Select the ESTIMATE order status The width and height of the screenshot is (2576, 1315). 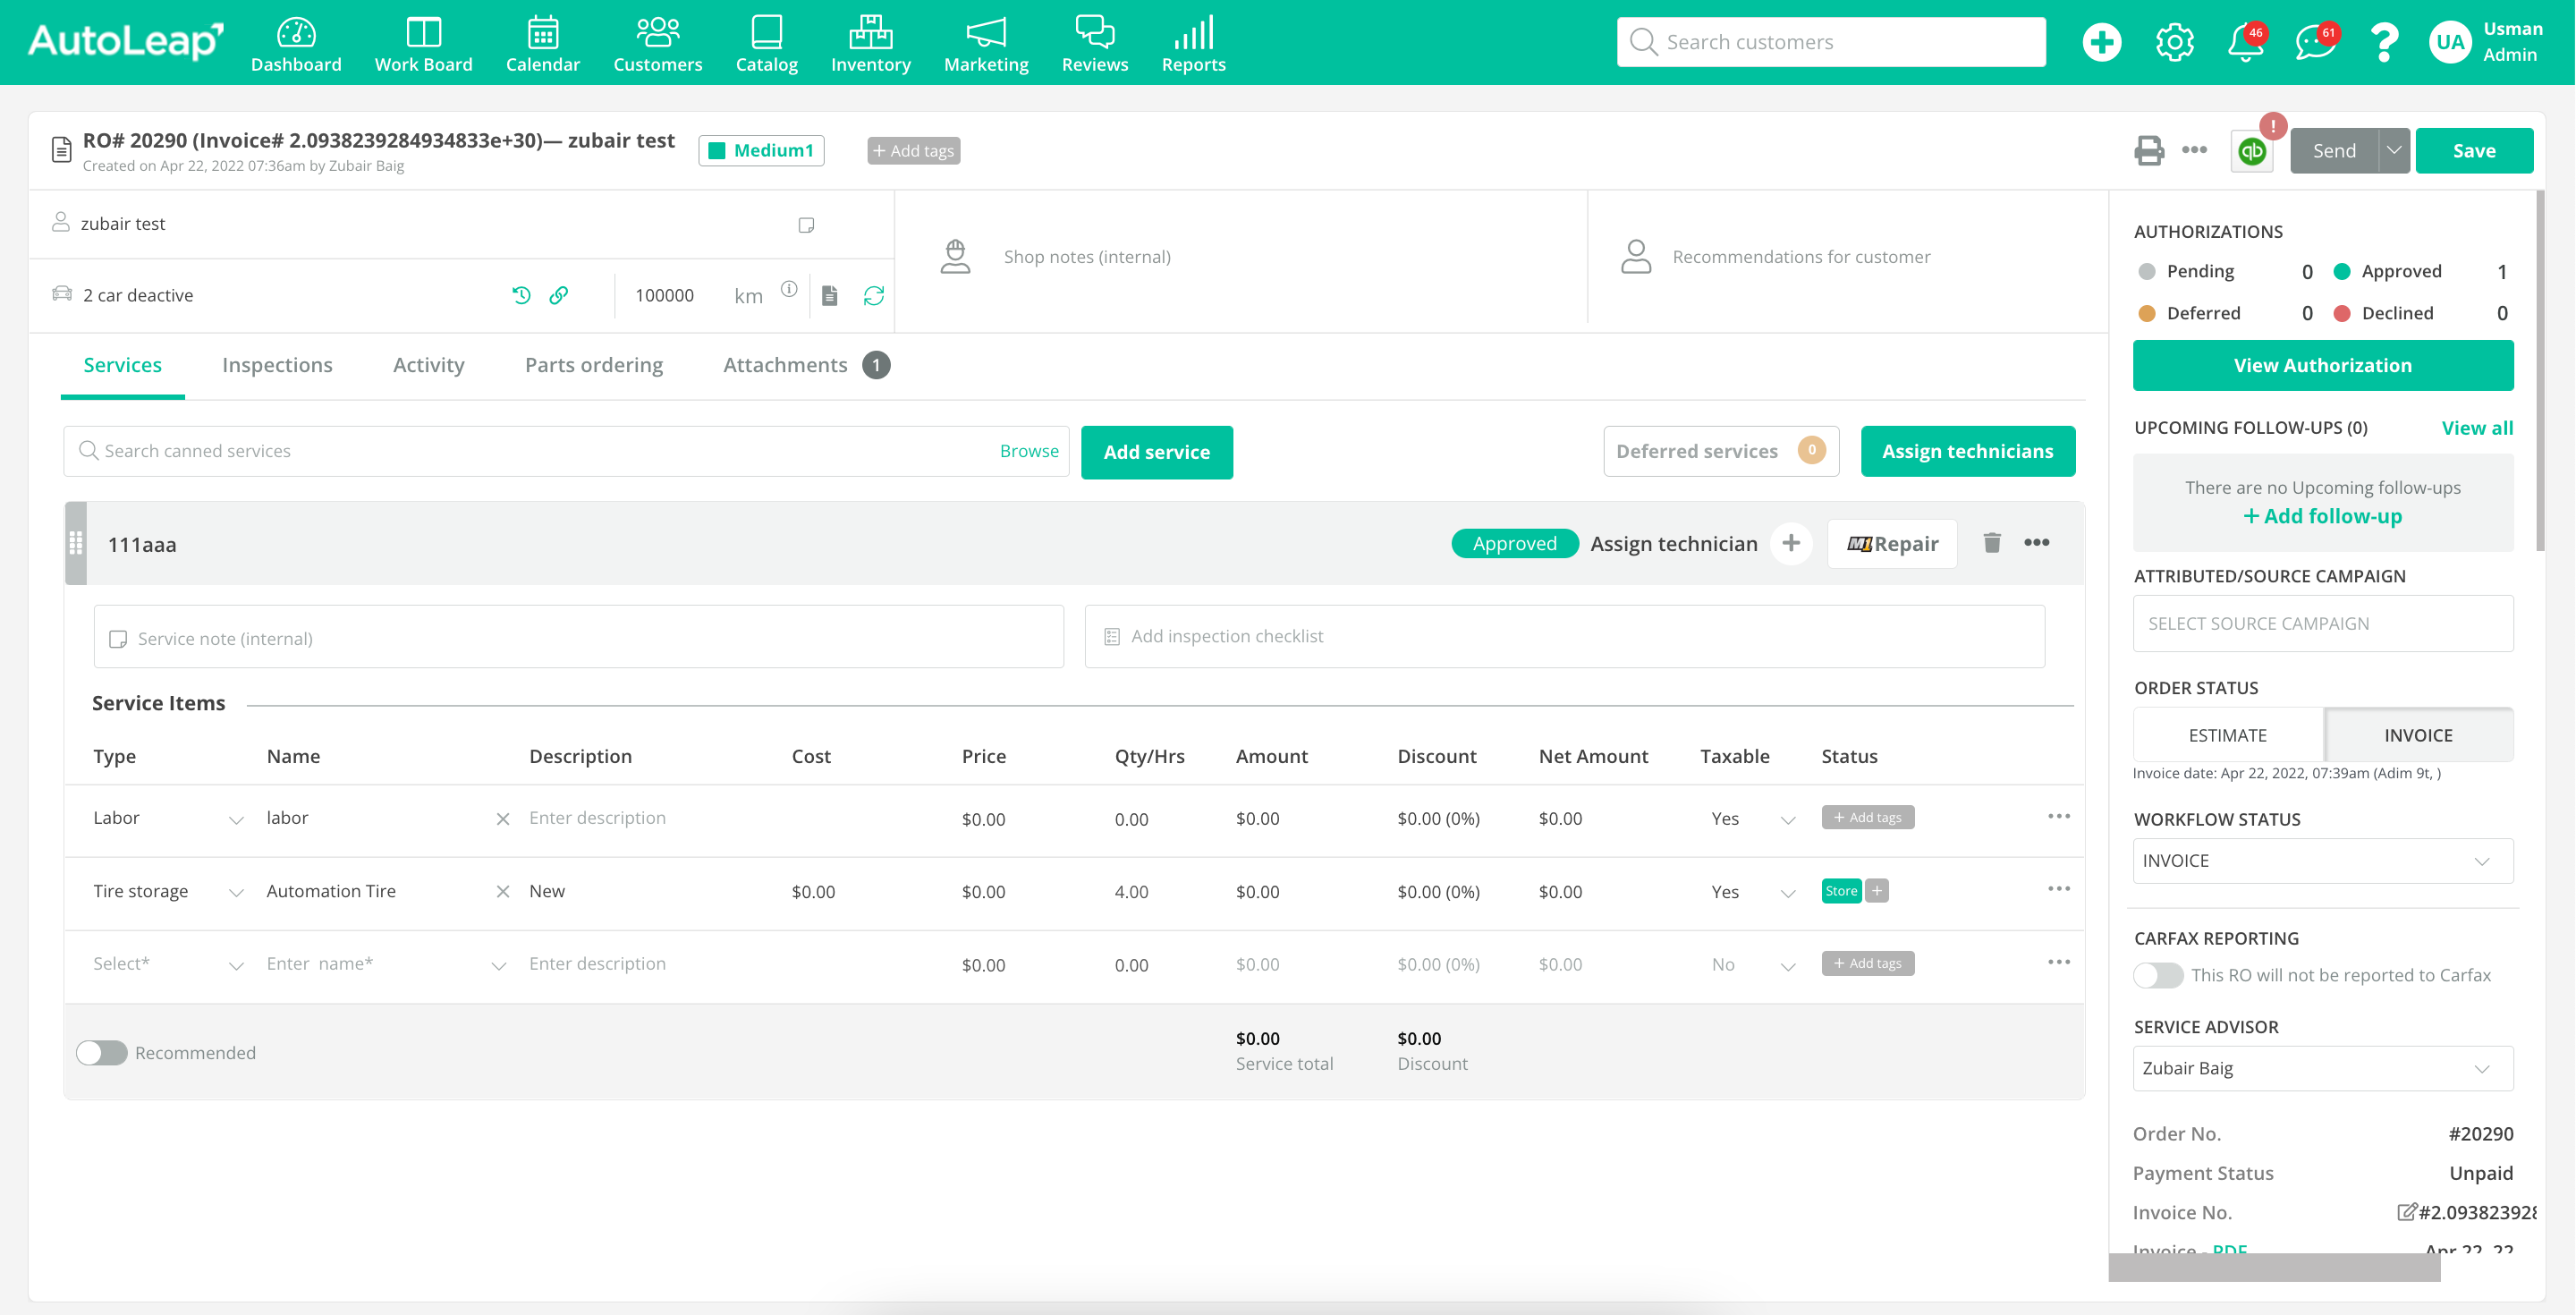(x=2227, y=735)
